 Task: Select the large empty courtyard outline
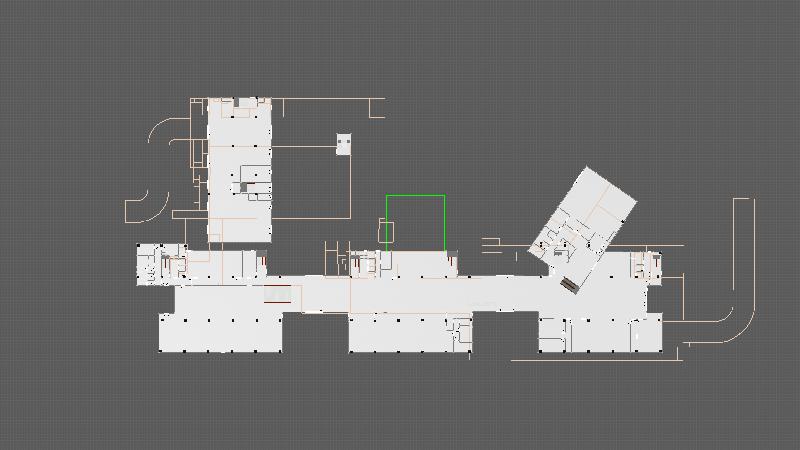pyautogui.click(x=310, y=182)
